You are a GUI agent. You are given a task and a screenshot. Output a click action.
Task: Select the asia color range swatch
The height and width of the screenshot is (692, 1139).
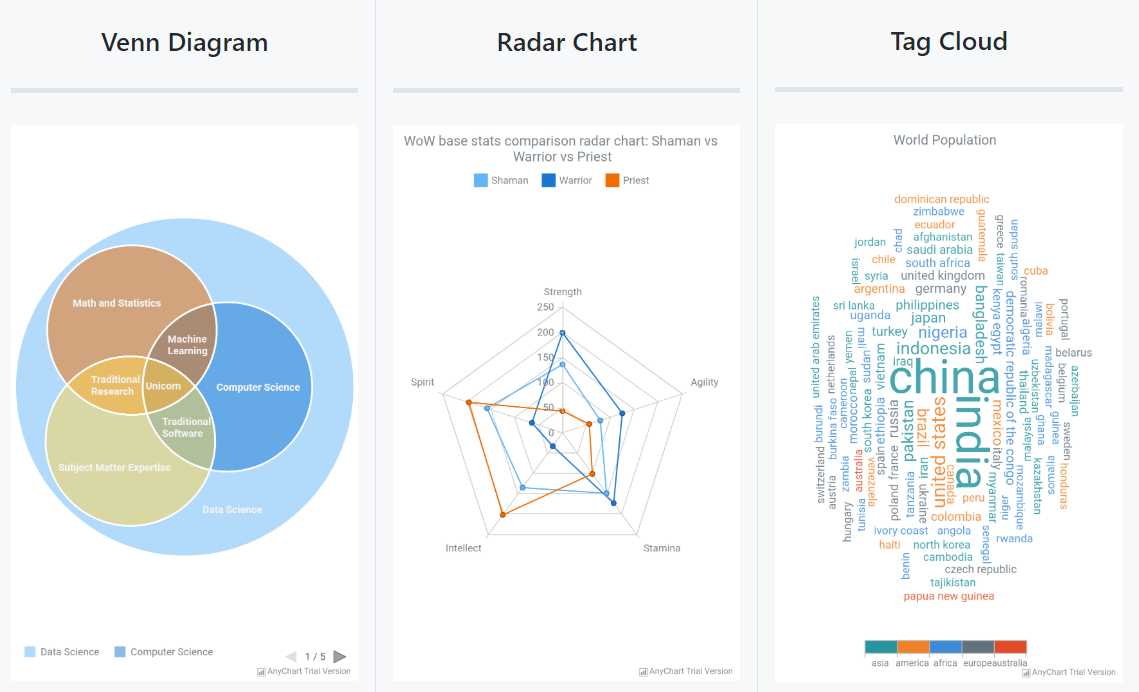(881, 647)
